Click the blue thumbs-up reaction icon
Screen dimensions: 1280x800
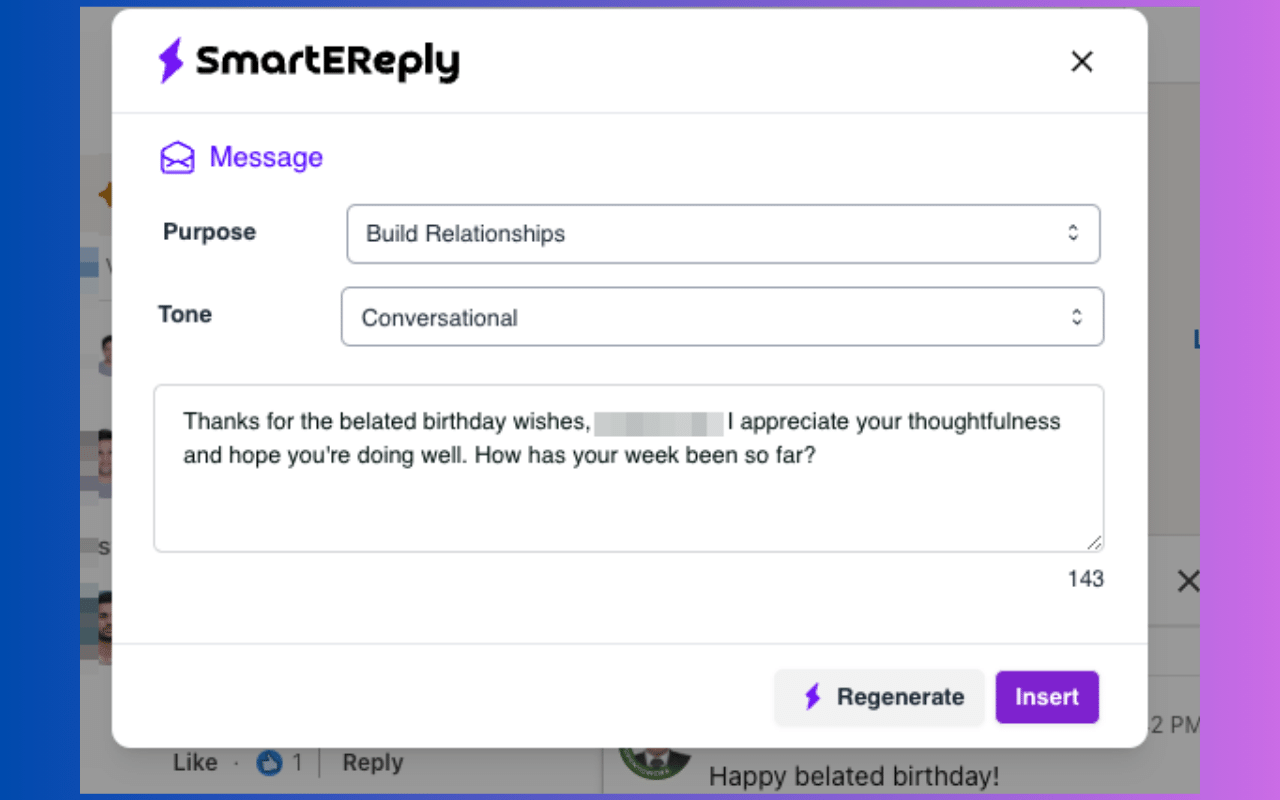[269, 763]
